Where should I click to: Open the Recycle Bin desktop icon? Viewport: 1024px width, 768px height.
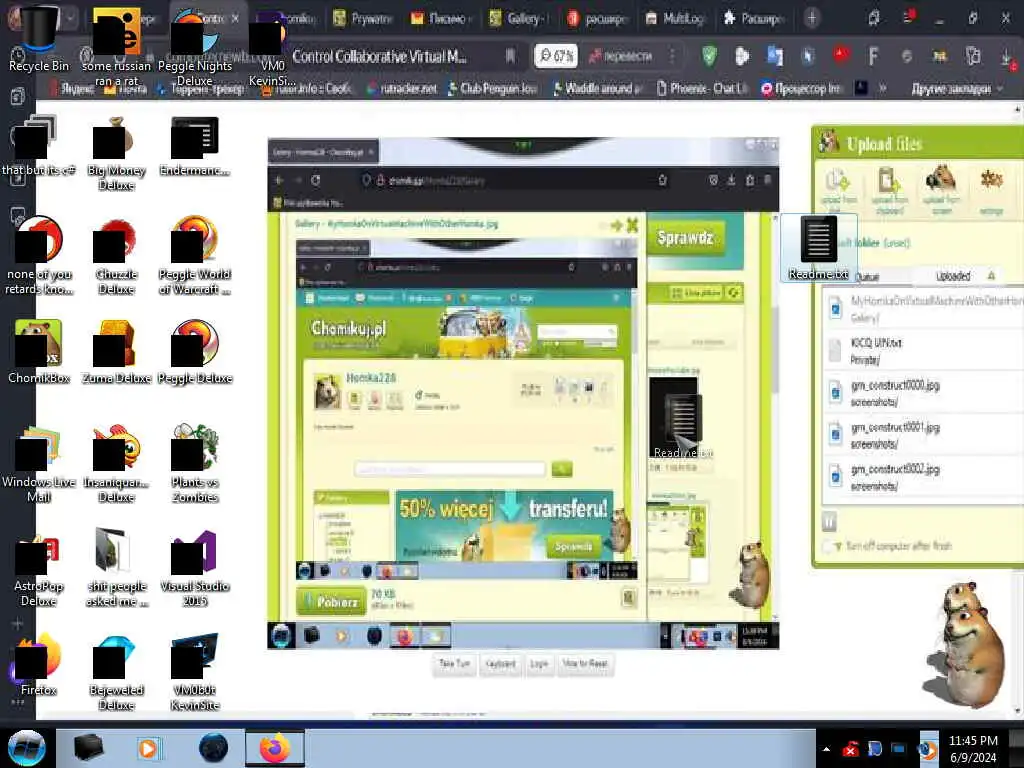tap(38, 39)
